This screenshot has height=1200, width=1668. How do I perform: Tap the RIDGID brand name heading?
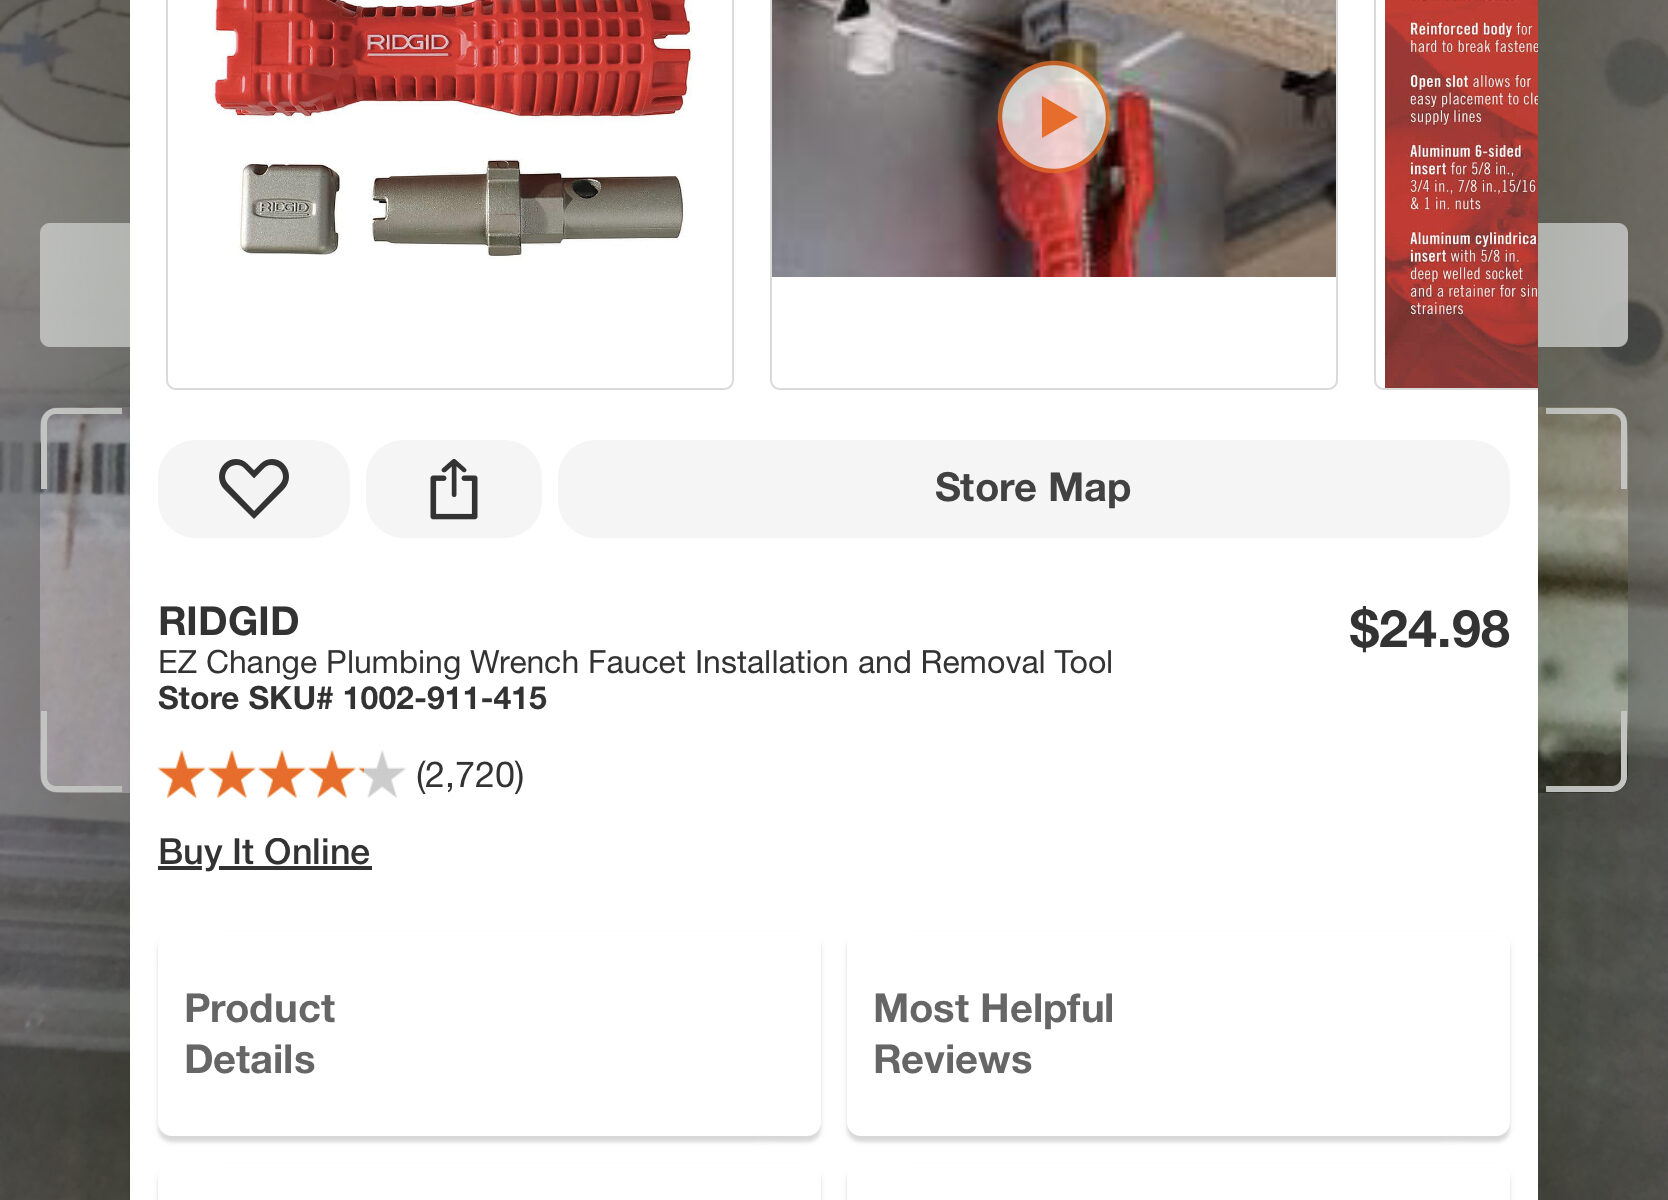[x=229, y=621]
